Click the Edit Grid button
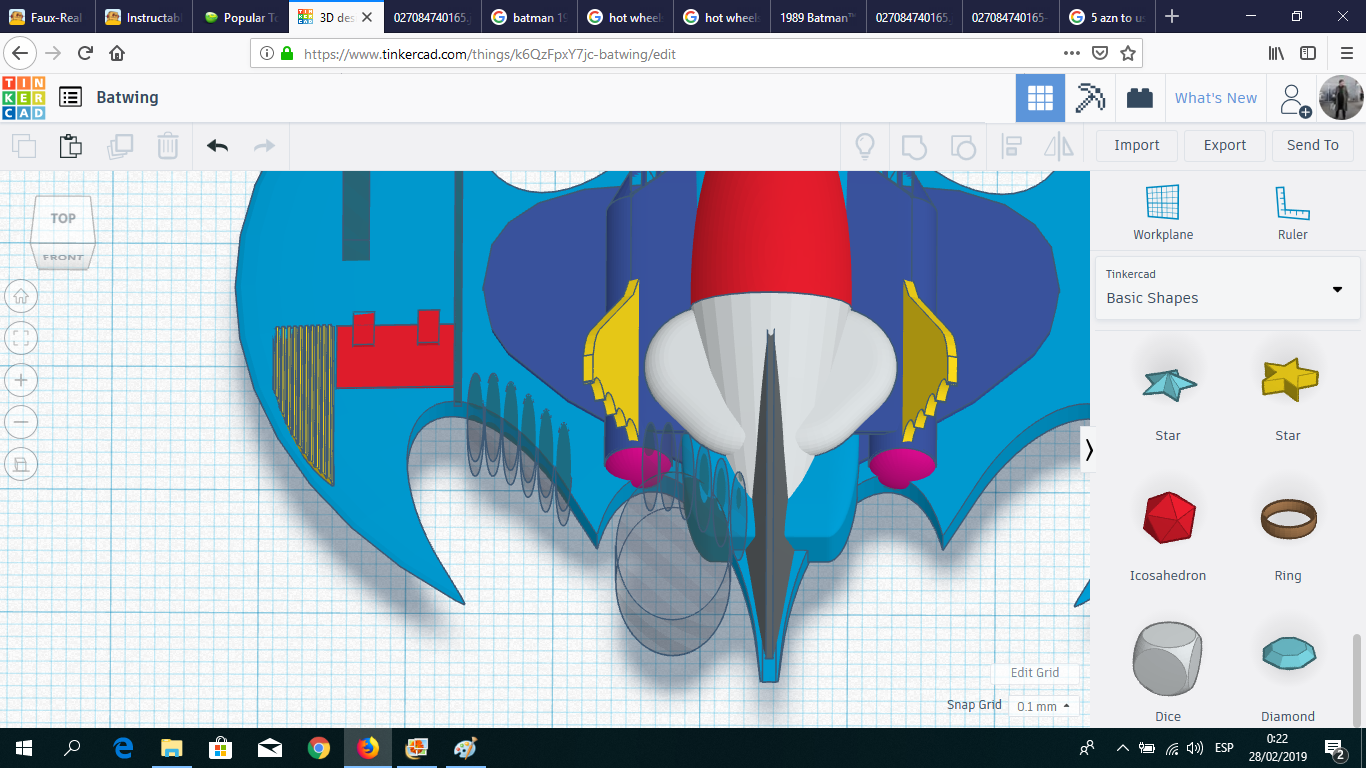Screen dimensions: 1366x768 coord(1034,673)
